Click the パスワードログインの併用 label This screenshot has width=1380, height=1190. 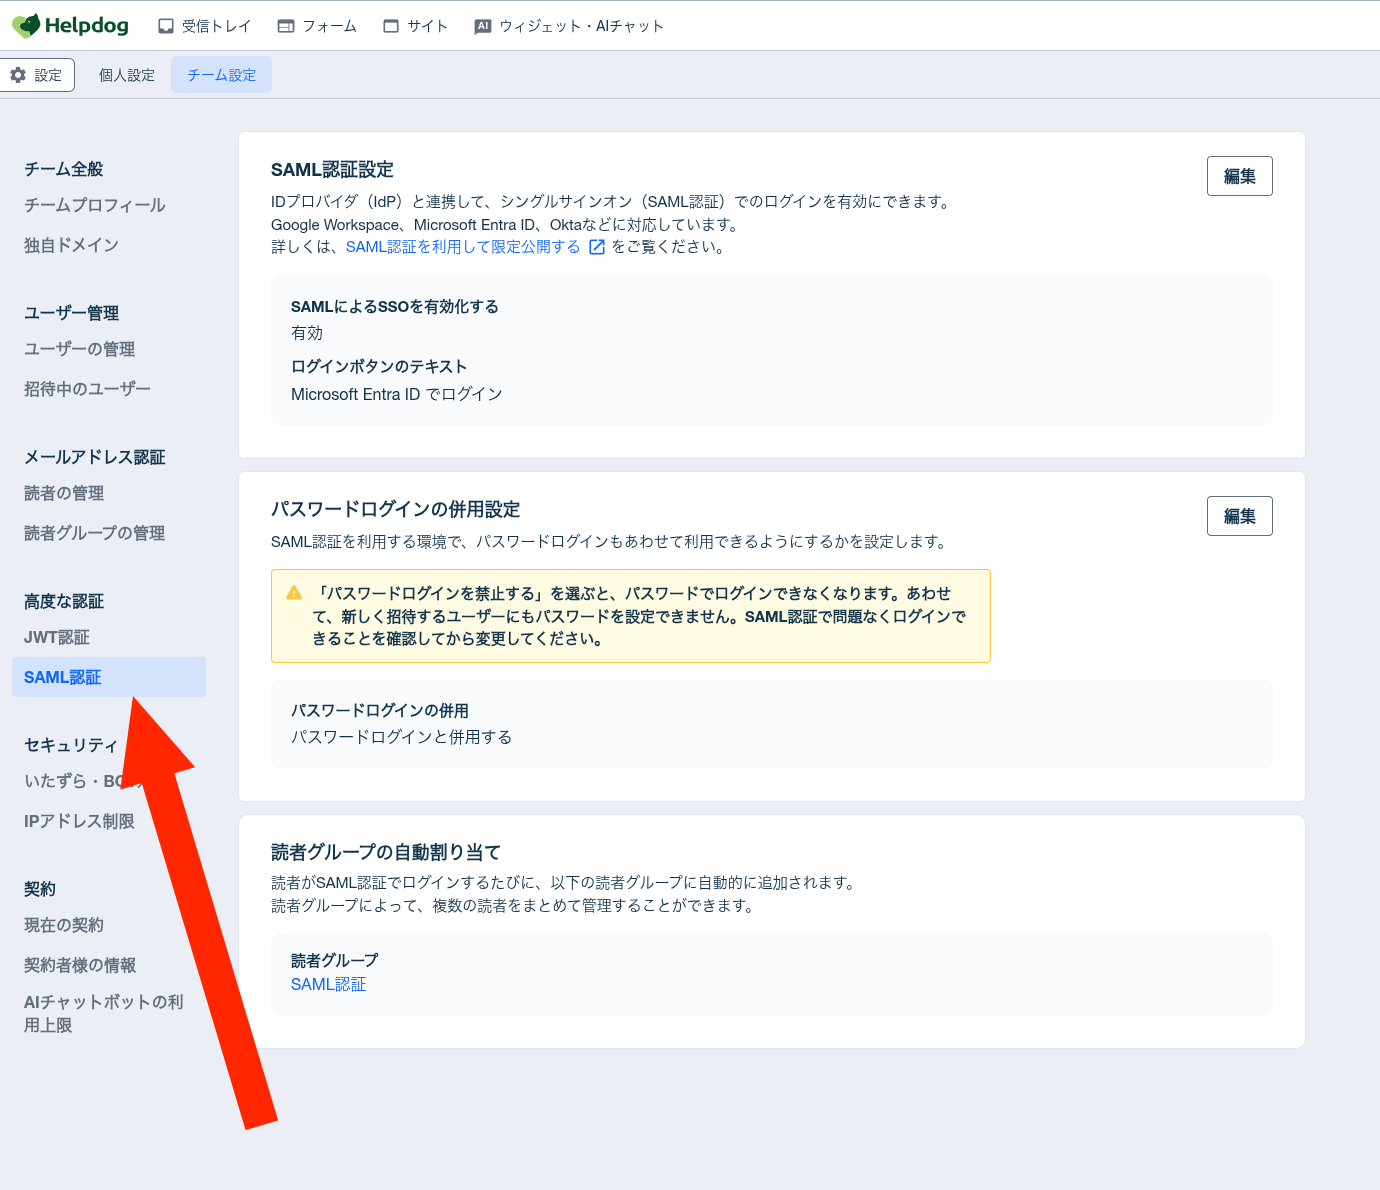[x=380, y=711]
